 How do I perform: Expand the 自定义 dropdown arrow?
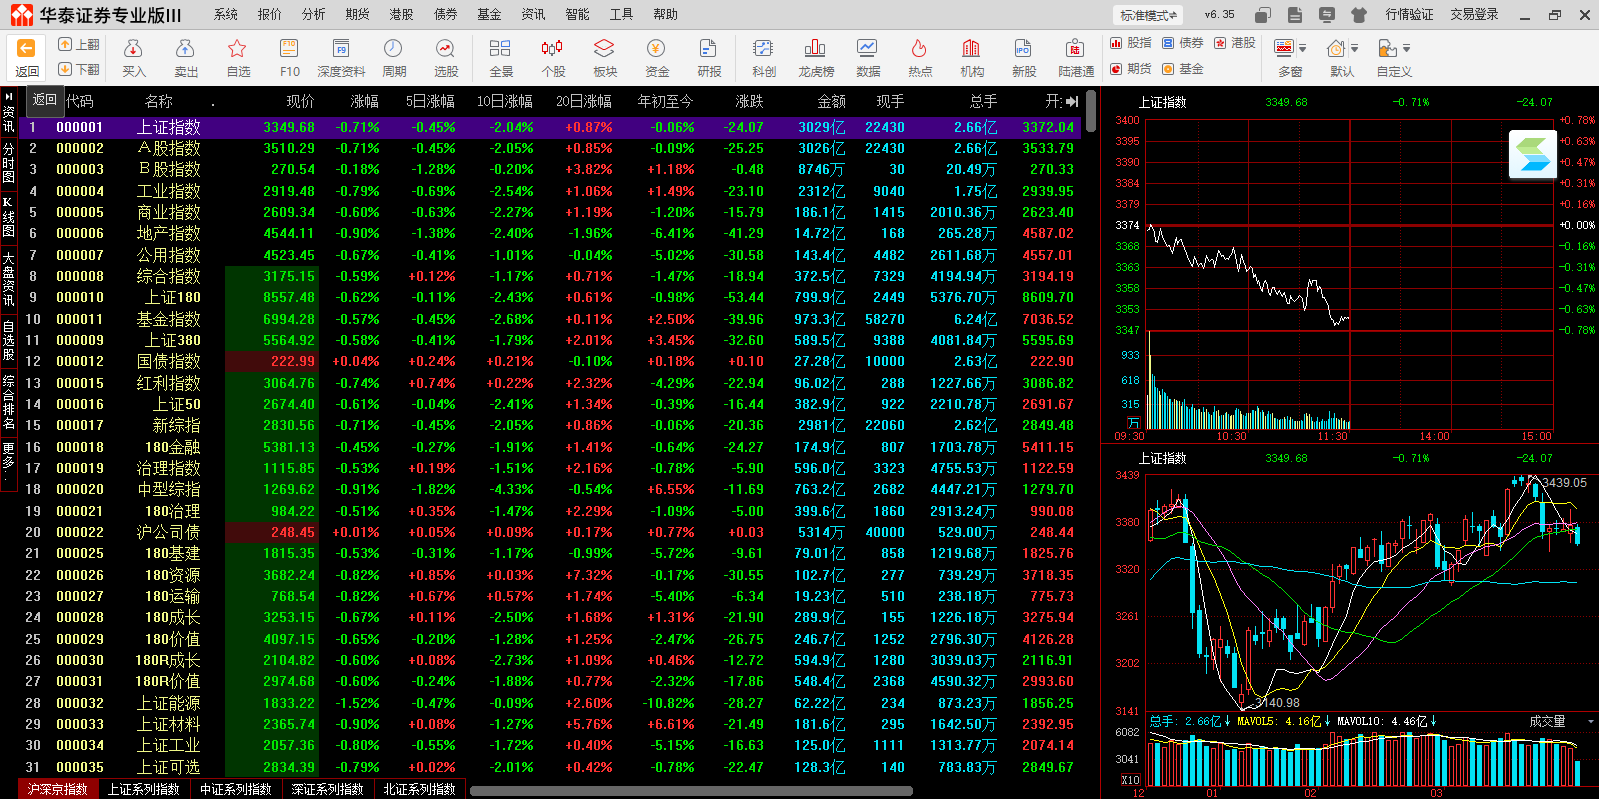click(x=1405, y=48)
